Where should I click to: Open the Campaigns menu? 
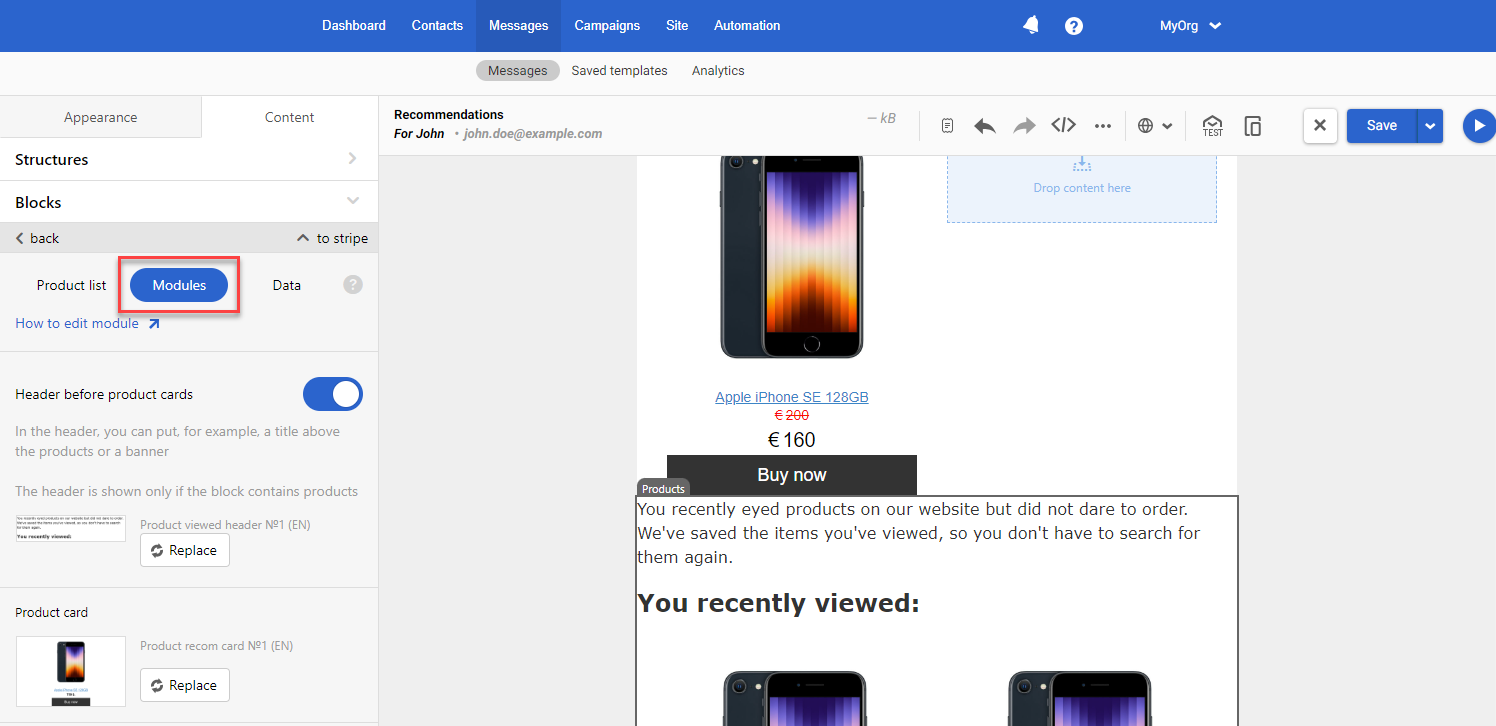point(607,26)
